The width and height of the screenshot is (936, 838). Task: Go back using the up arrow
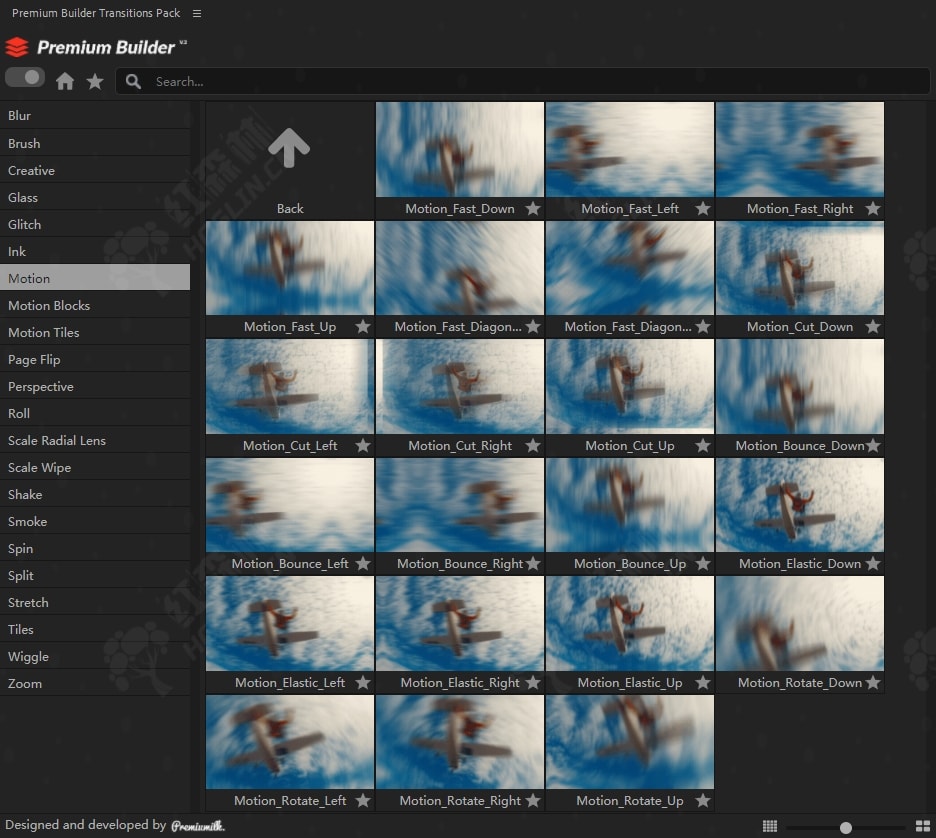(289, 147)
